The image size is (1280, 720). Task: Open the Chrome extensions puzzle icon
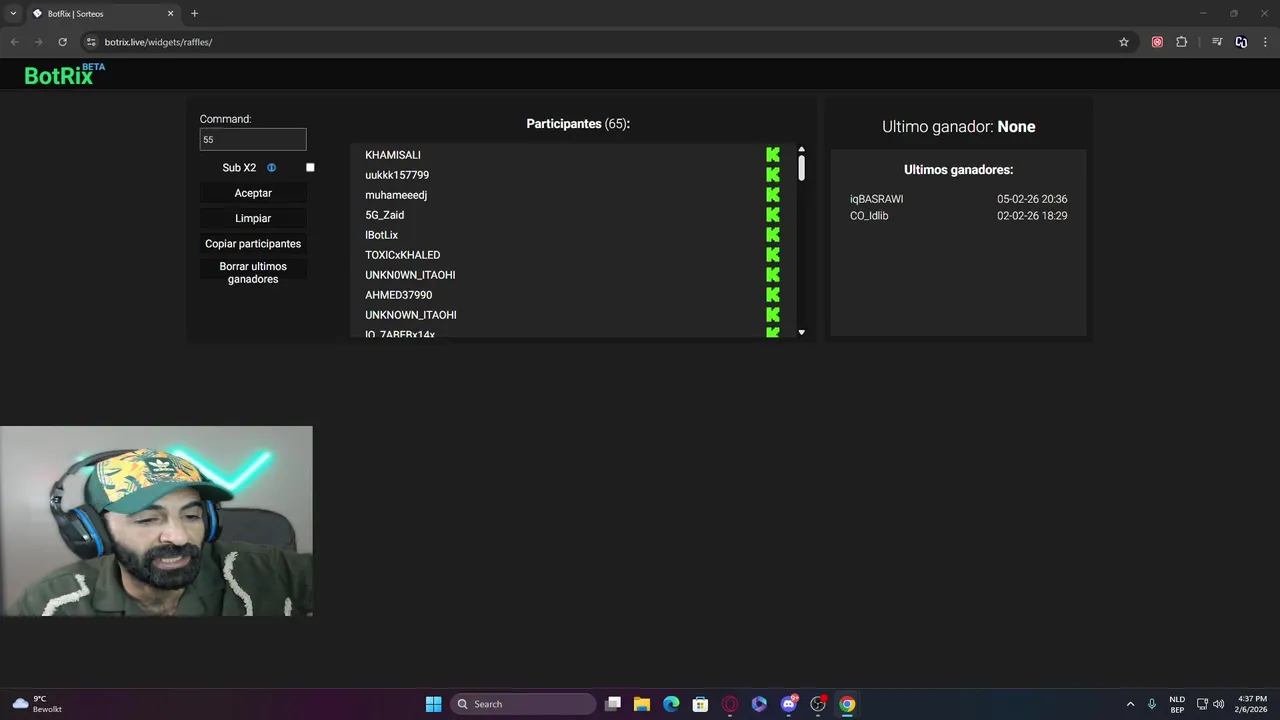click(1182, 42)
